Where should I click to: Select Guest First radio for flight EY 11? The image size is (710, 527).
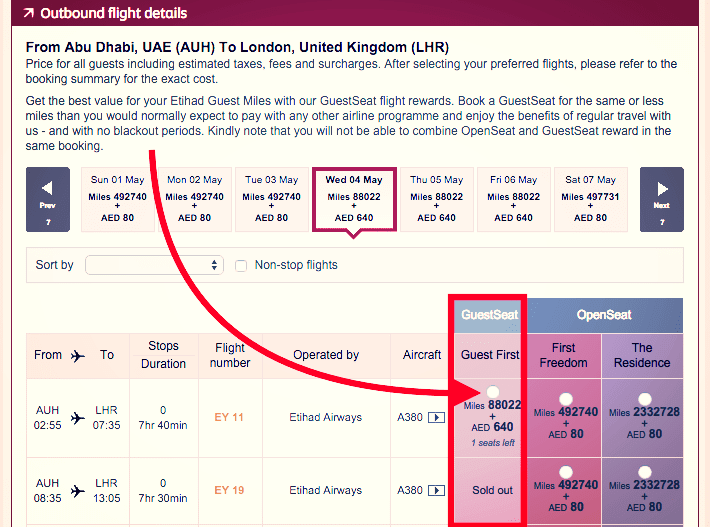[491, 392]
